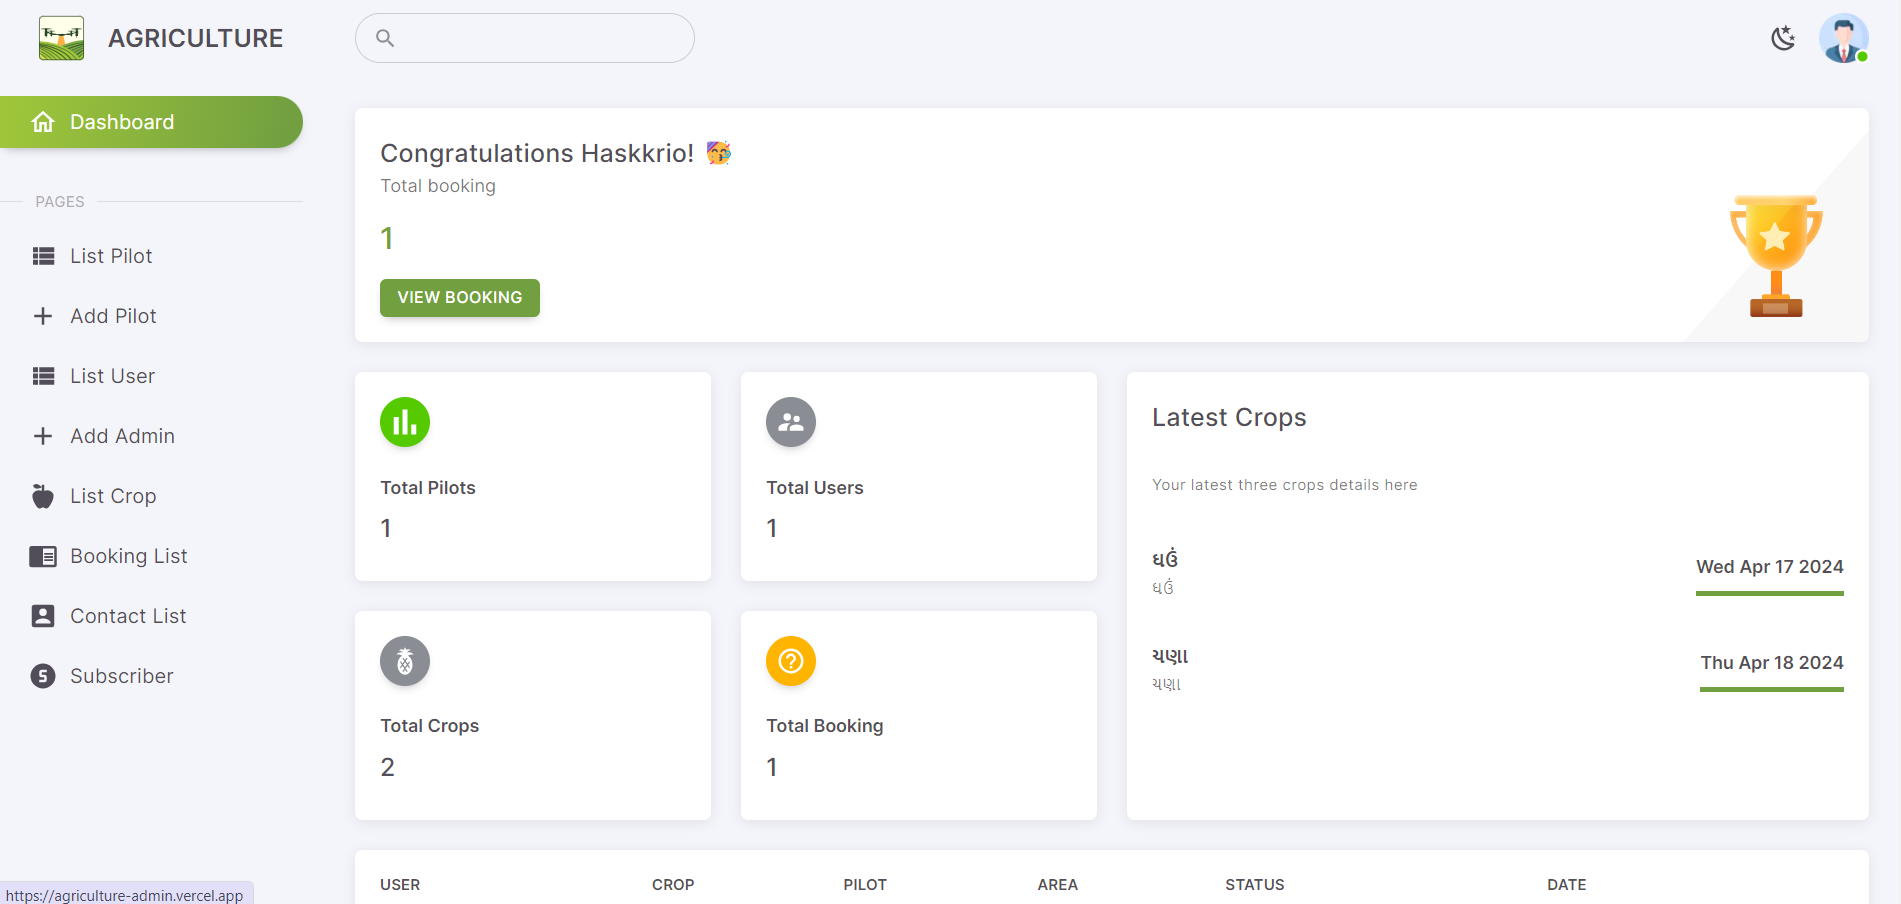Click the search magnifier icon

tap(385, 38)
